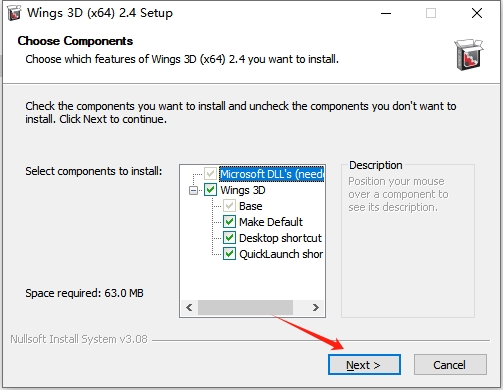
Task: Uncheck the Desktop shortcut checkbox
Action: click(x=229, y=238)
